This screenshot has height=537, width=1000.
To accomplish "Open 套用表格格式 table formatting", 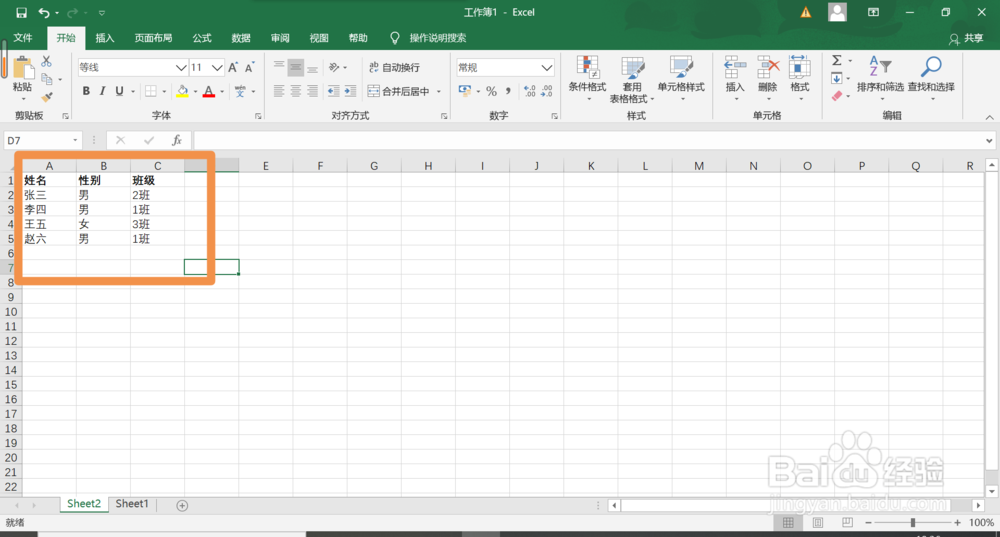I will [632, 79].
